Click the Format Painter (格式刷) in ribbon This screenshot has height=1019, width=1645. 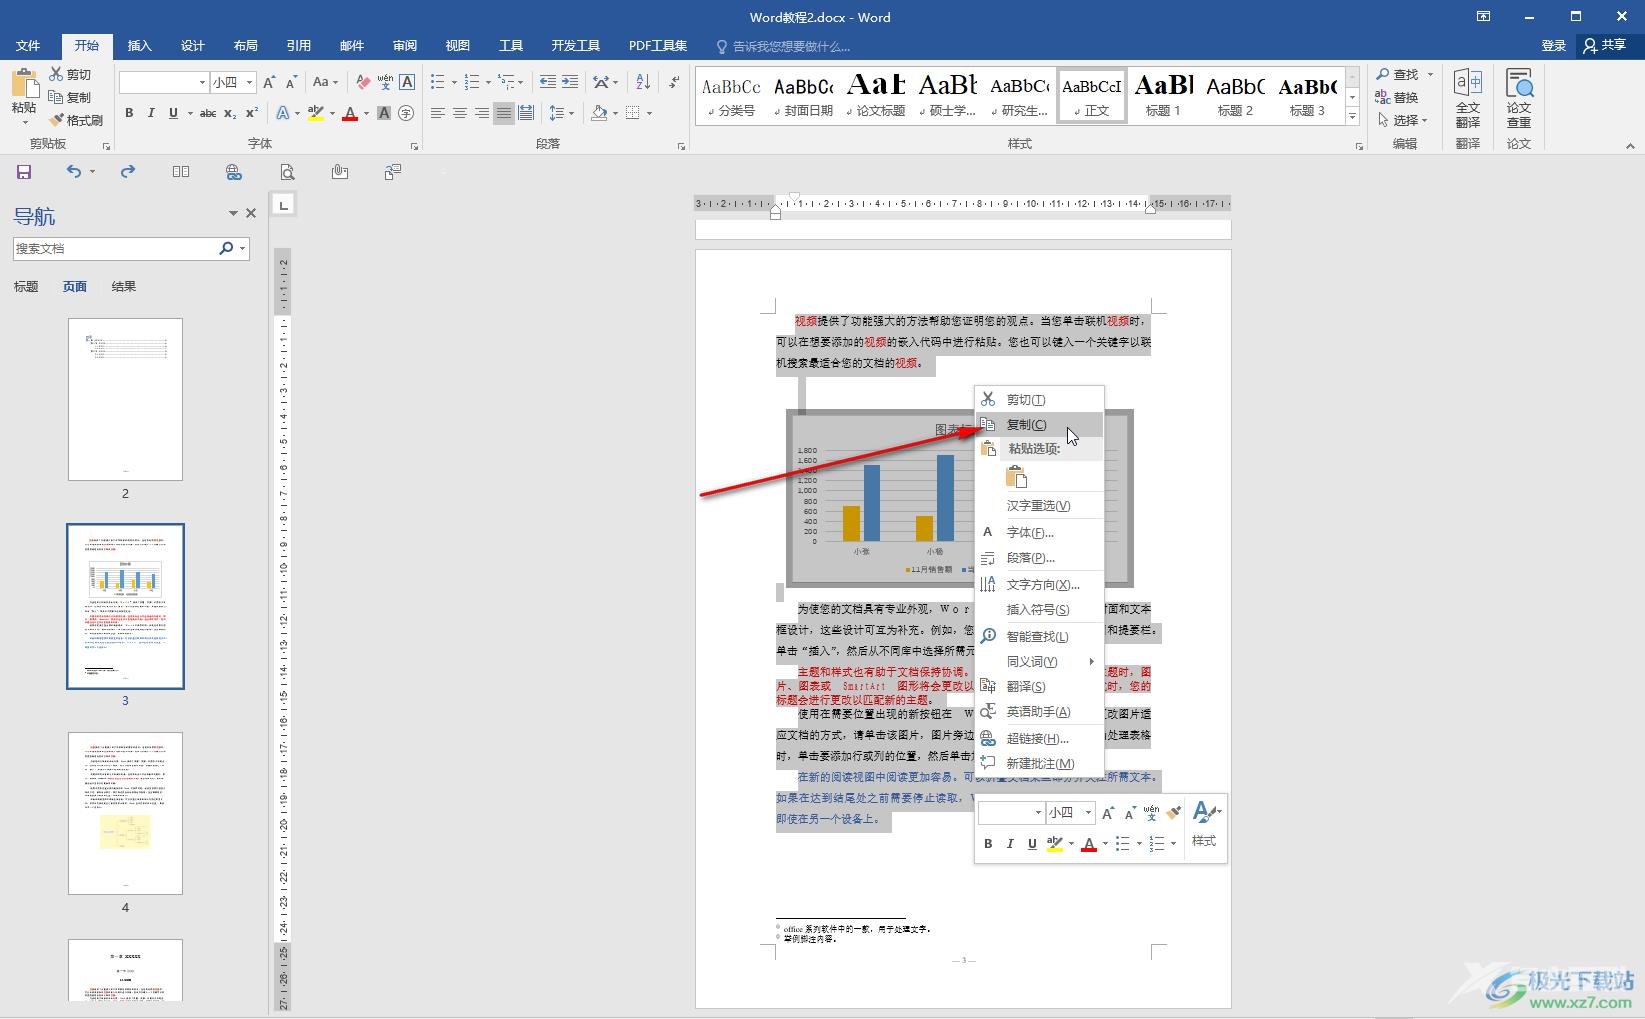tap(76, 120)
